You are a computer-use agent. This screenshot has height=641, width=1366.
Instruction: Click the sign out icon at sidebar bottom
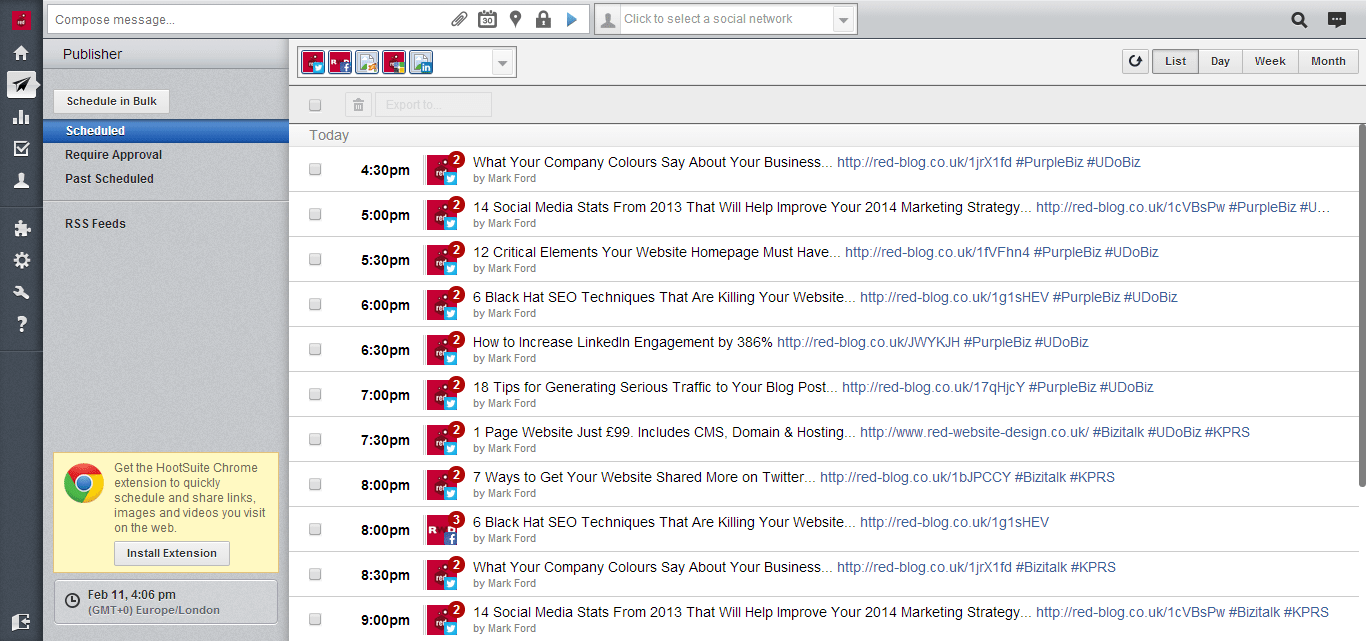tap(21, 621)
